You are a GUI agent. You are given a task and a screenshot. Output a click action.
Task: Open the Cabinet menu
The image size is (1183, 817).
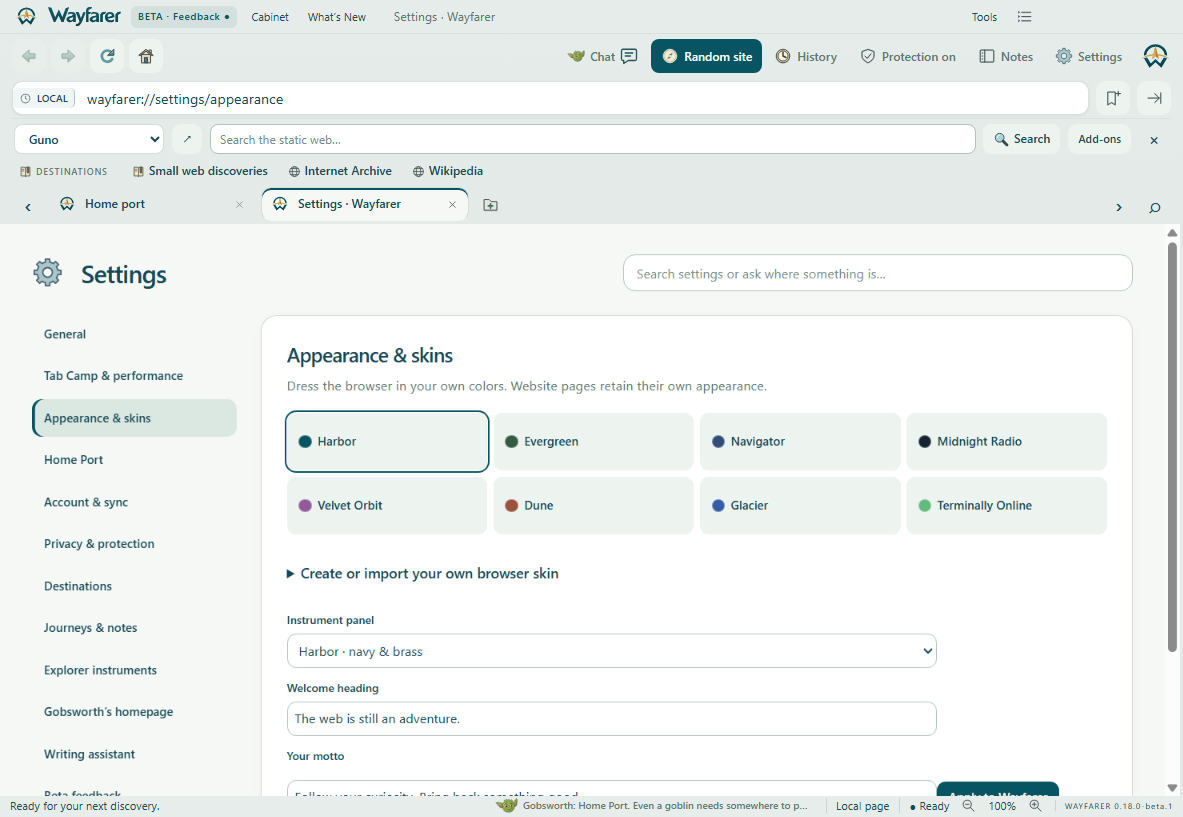269,17
